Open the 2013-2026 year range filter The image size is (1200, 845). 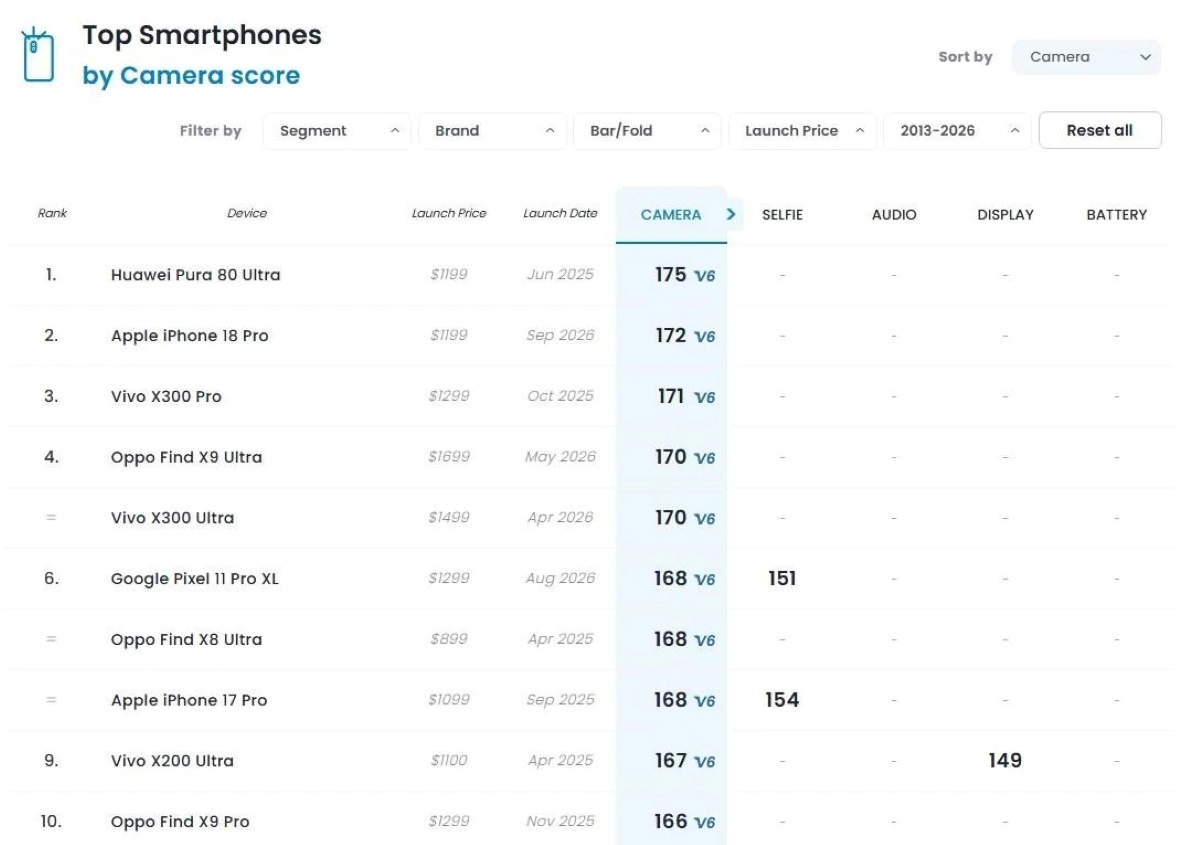point(957,131)
